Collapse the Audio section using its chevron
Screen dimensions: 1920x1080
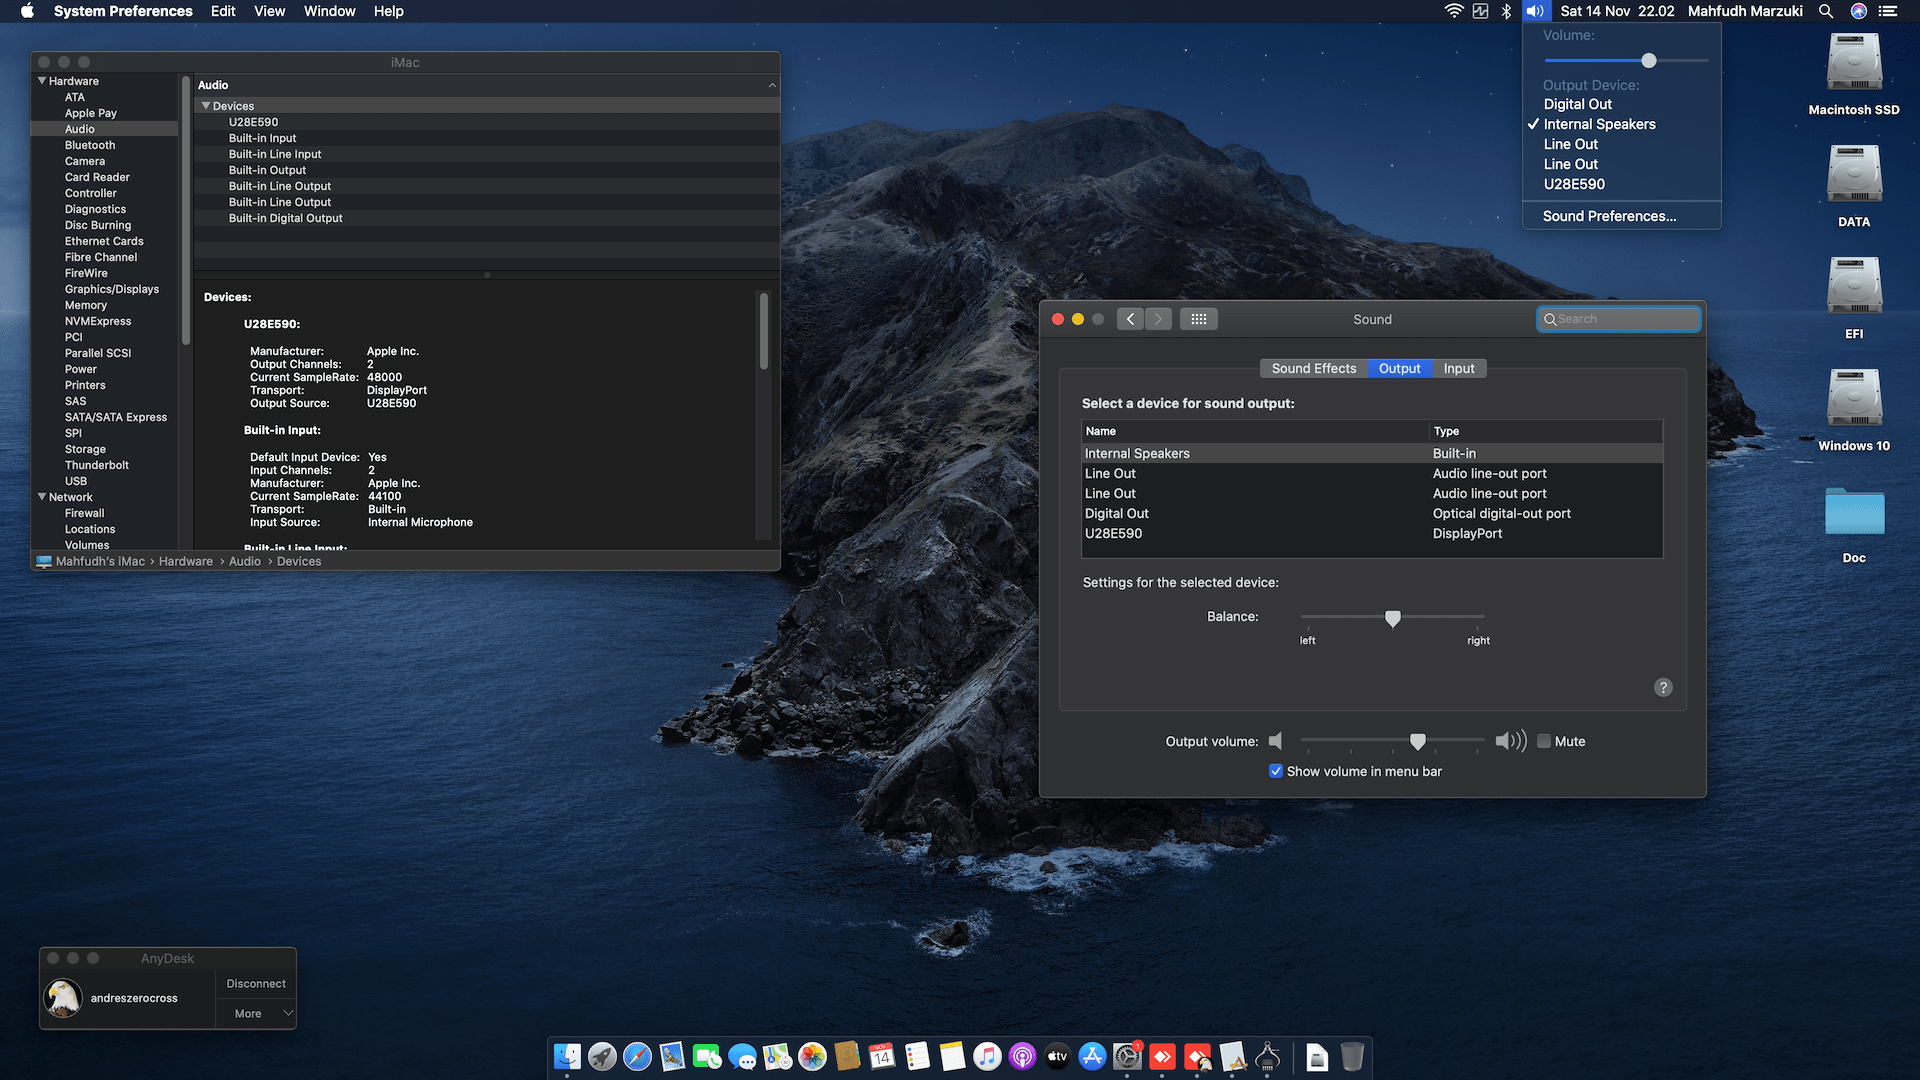[771, 85]
